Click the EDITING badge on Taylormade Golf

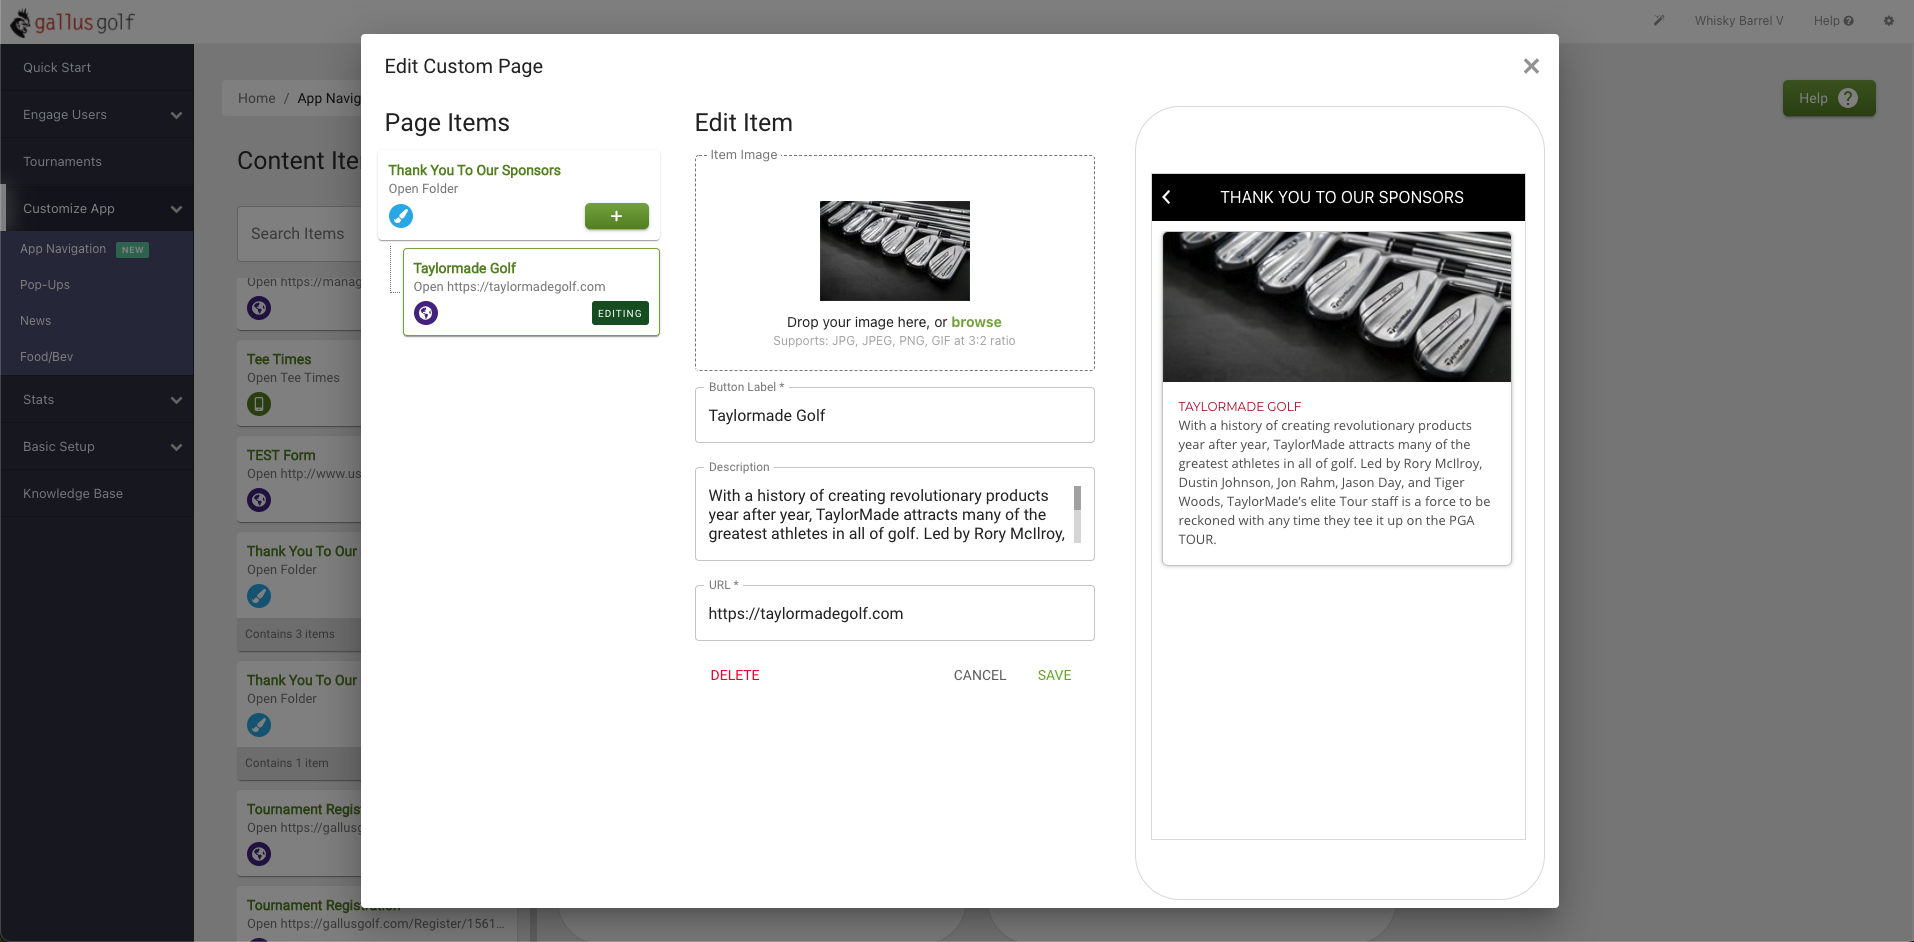(620, 313)
